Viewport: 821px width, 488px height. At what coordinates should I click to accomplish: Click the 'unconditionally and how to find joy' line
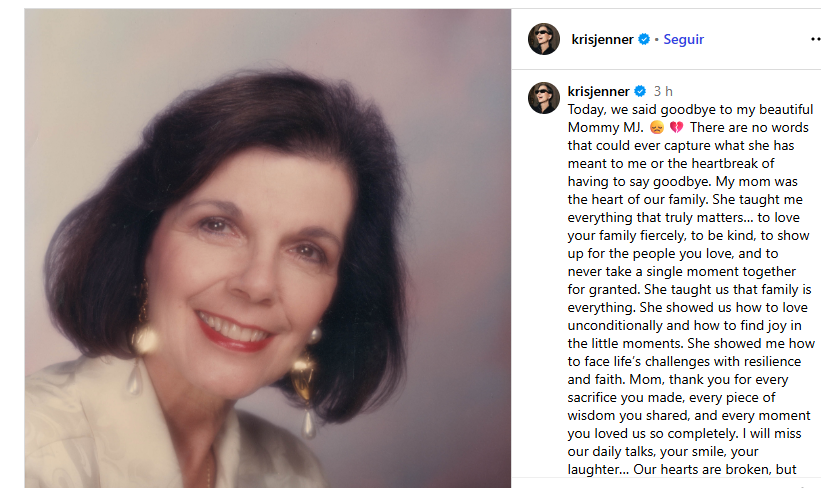684,325
